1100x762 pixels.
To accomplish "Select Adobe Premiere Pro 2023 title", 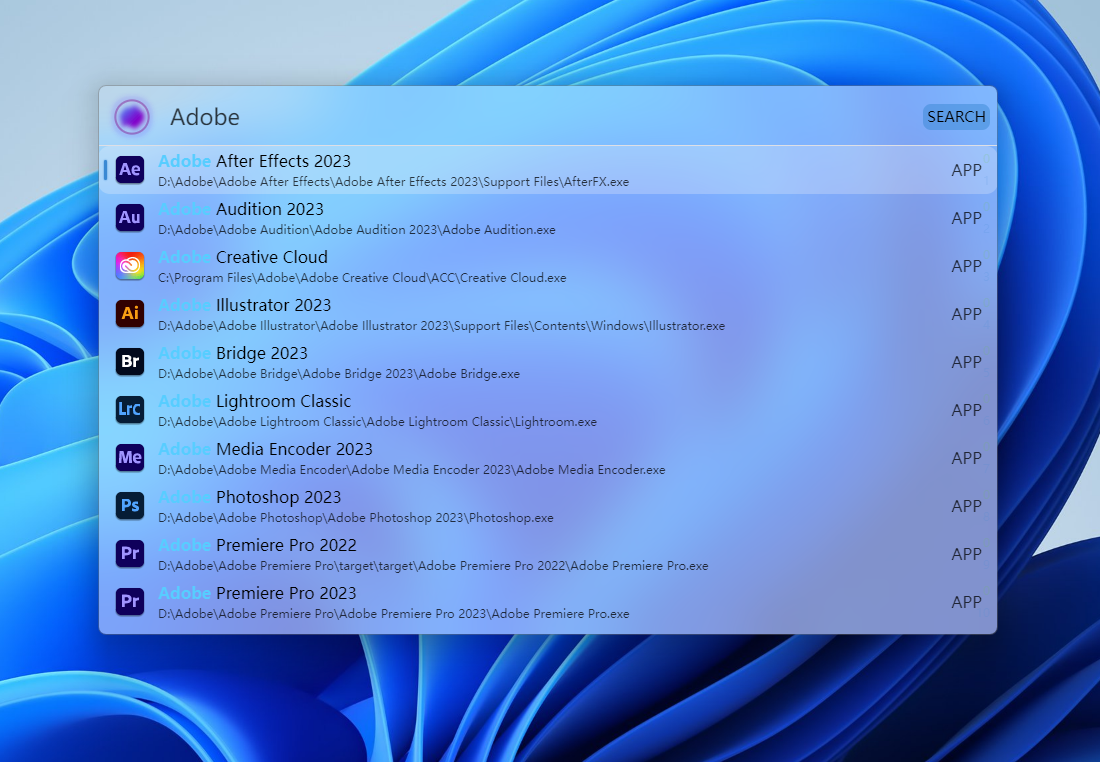I will pos(257,593).
